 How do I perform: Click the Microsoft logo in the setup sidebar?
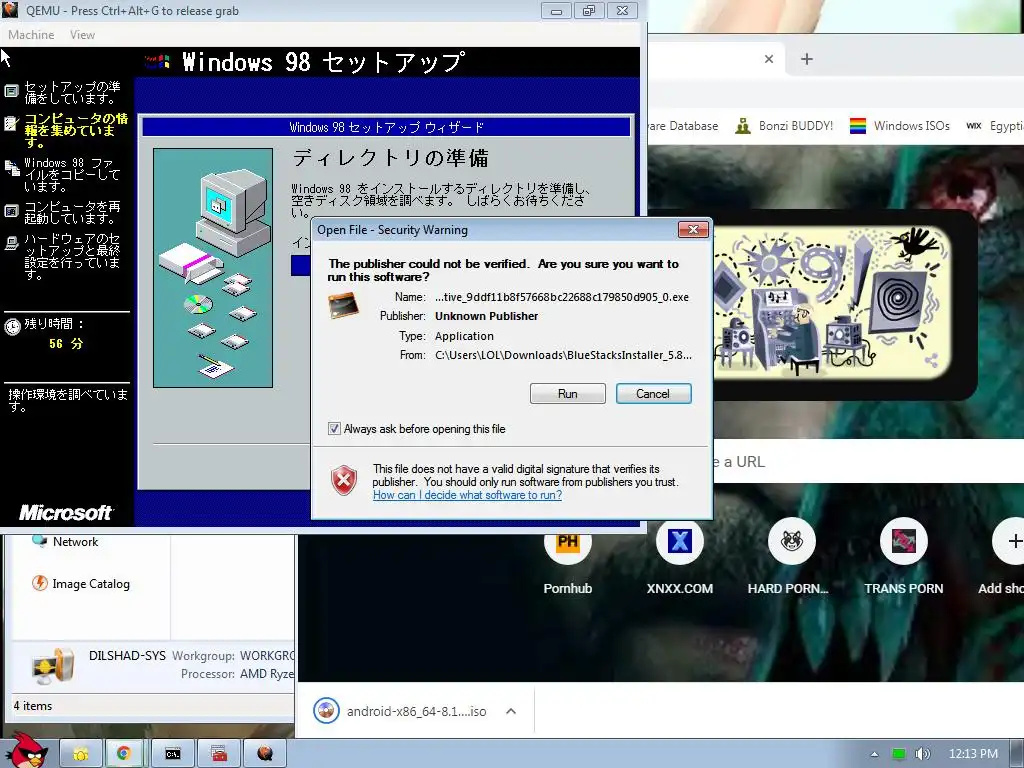(66, 513)
